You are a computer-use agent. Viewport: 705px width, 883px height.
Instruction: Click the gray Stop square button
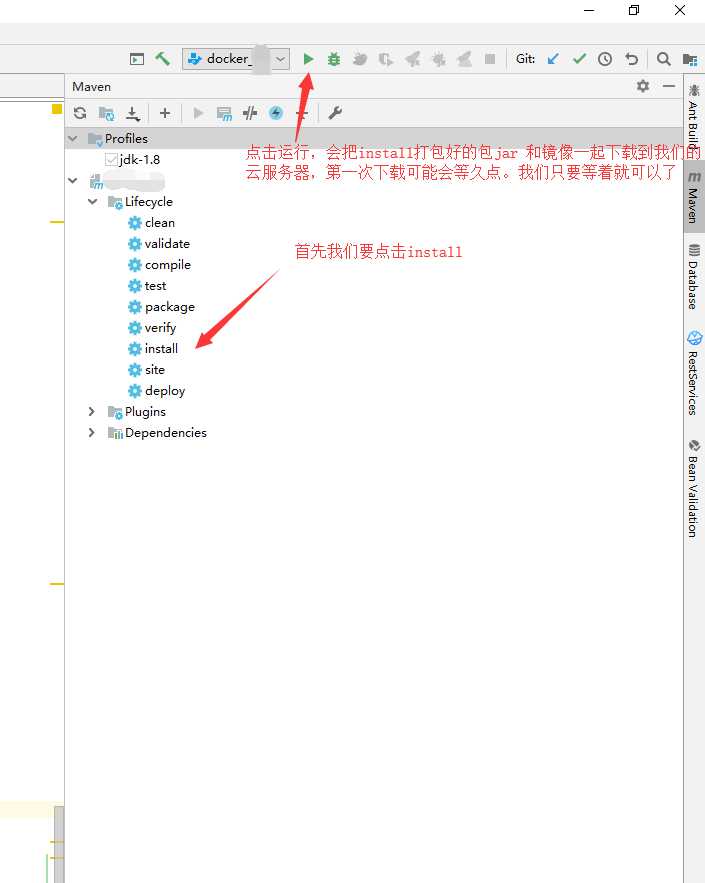coord(490,59)
